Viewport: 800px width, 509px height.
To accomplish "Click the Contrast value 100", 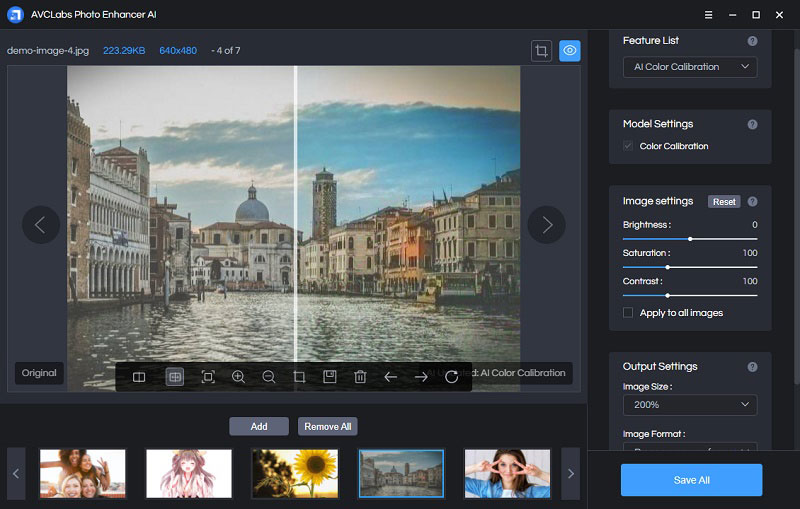I will (750, 281).
